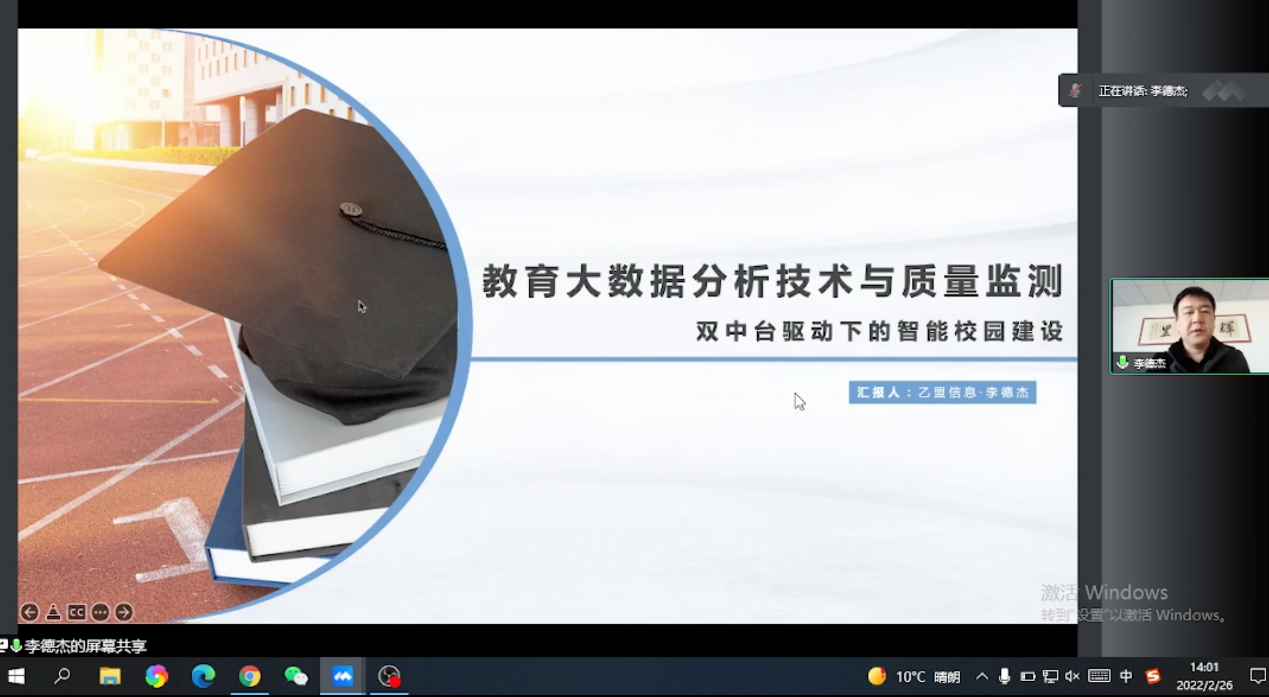Toggle subtitles with the CC icon
Image resolution: width=1269 pixels, height=697 pixels.
77,612
